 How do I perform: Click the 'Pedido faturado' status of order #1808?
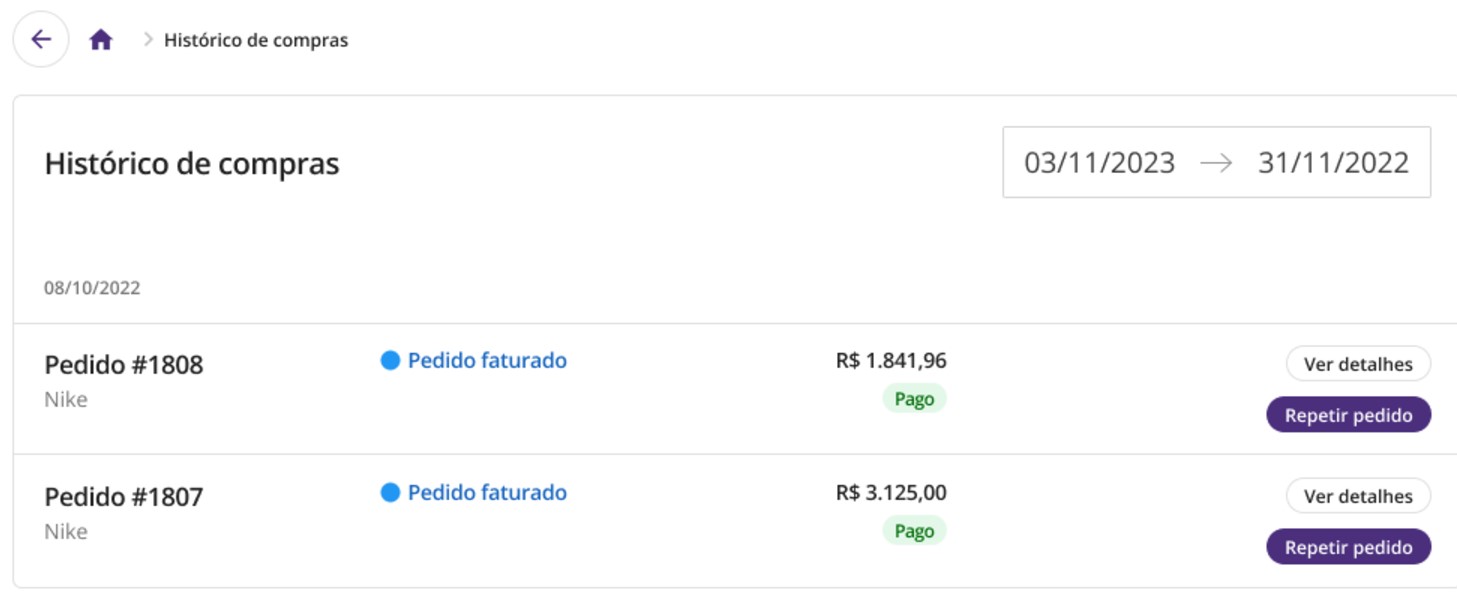click(487, 361)
